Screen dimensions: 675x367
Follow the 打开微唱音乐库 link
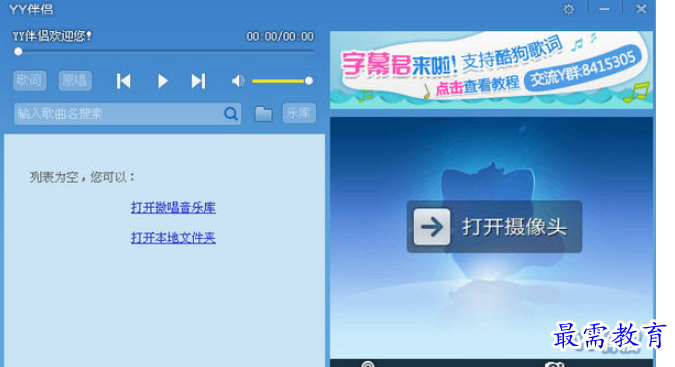point(173,208)
